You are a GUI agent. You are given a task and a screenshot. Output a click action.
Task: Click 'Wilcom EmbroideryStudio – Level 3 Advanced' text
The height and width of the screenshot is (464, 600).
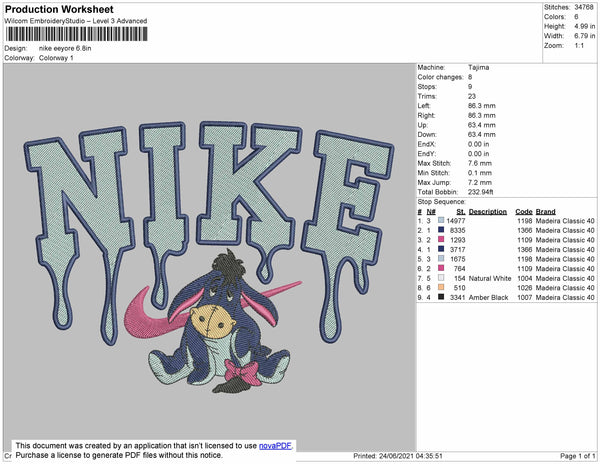click(76, 21)
